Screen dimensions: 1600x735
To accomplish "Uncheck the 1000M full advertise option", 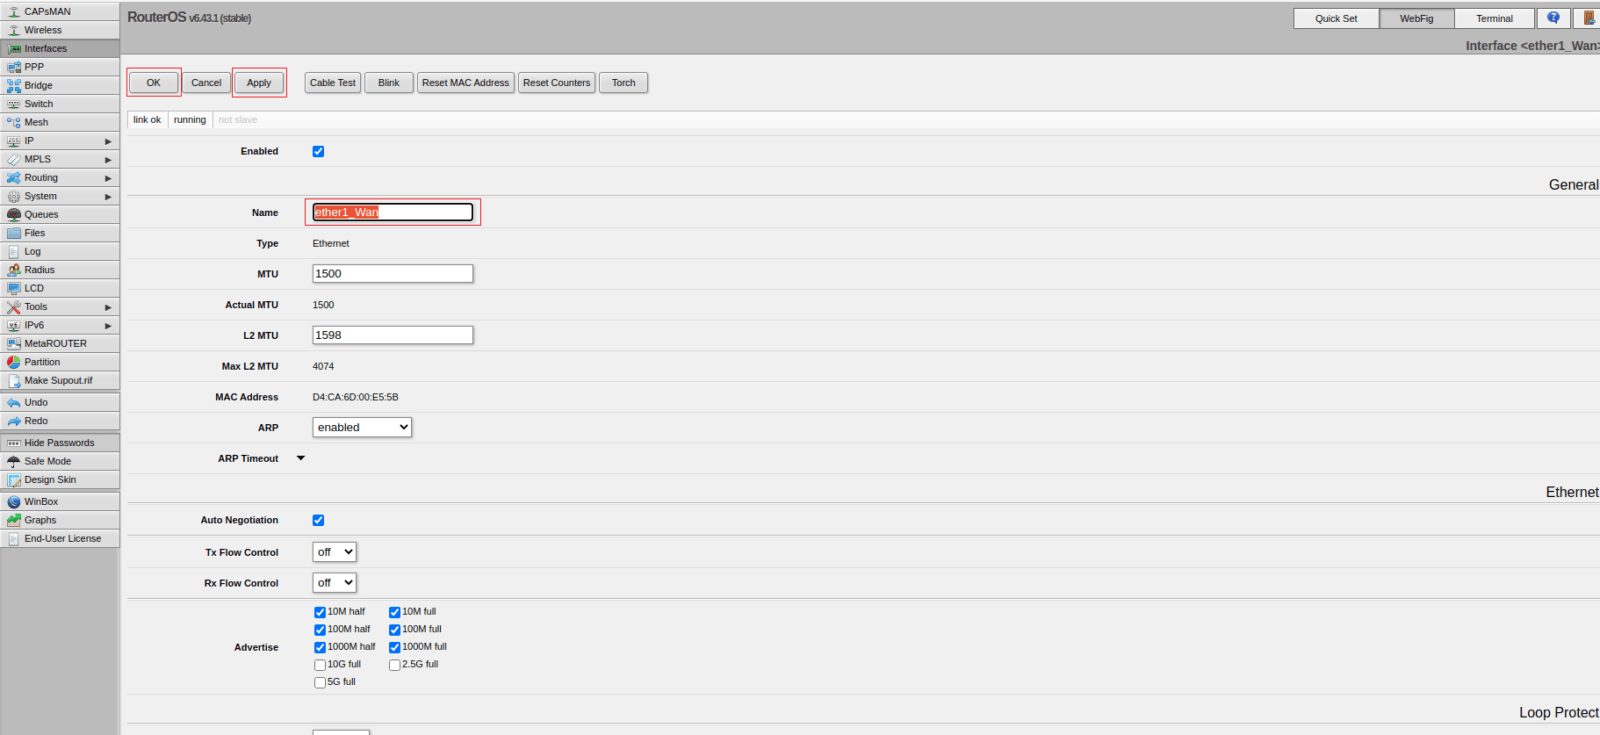I will pyautogui.click(x=395, y=648).
